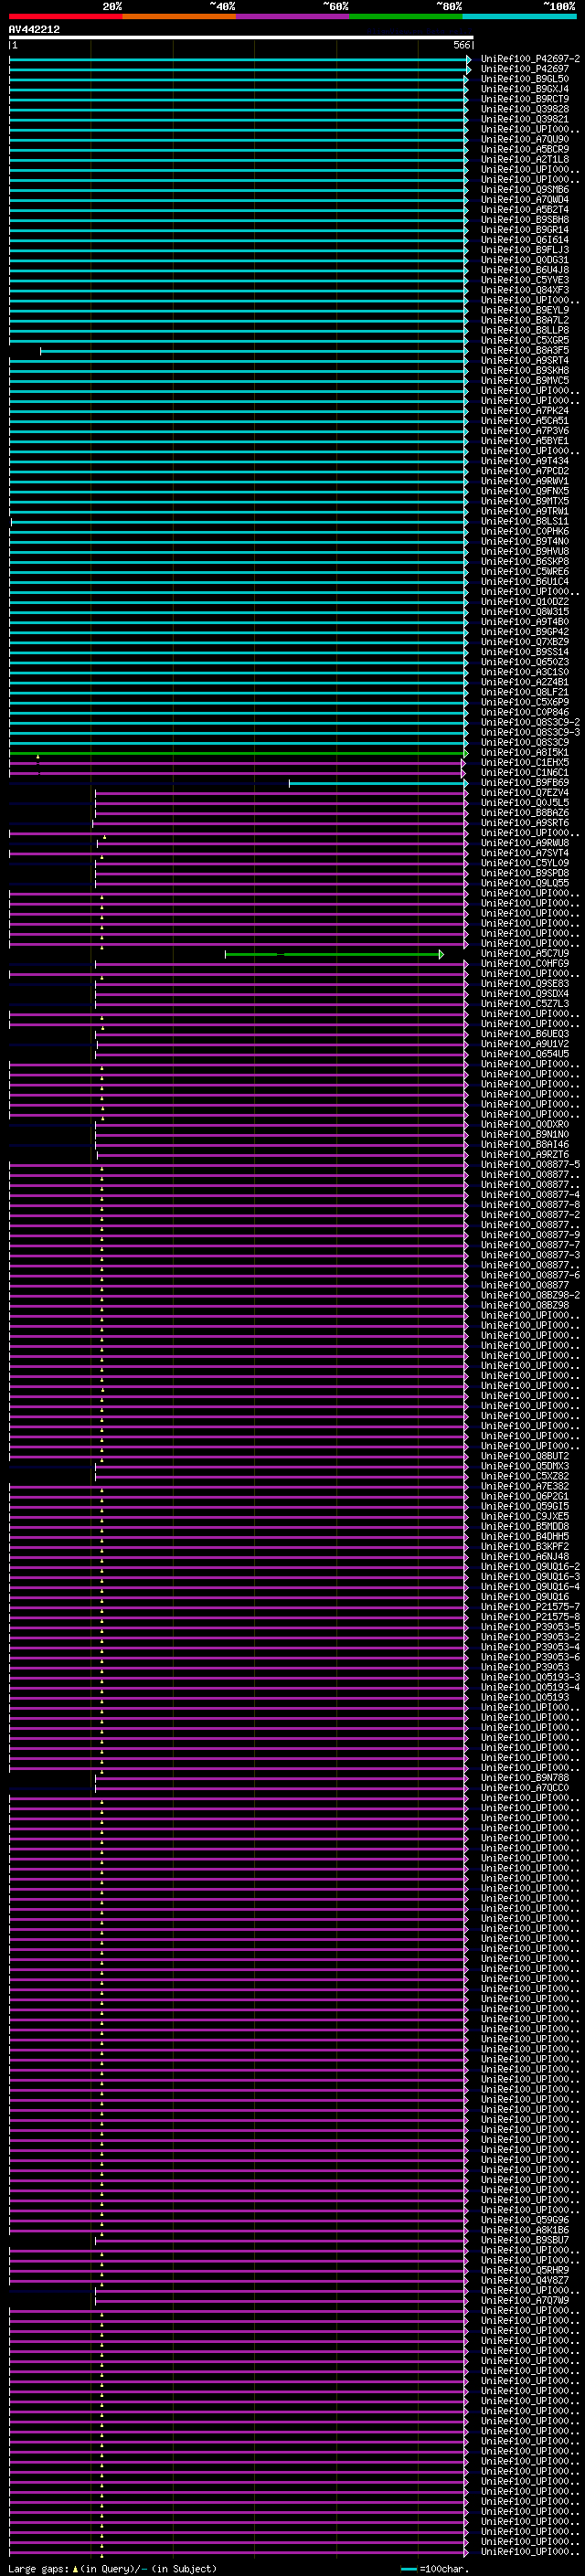
Task: Open hit UniRef100_P42697
Action: coord(525,69)
